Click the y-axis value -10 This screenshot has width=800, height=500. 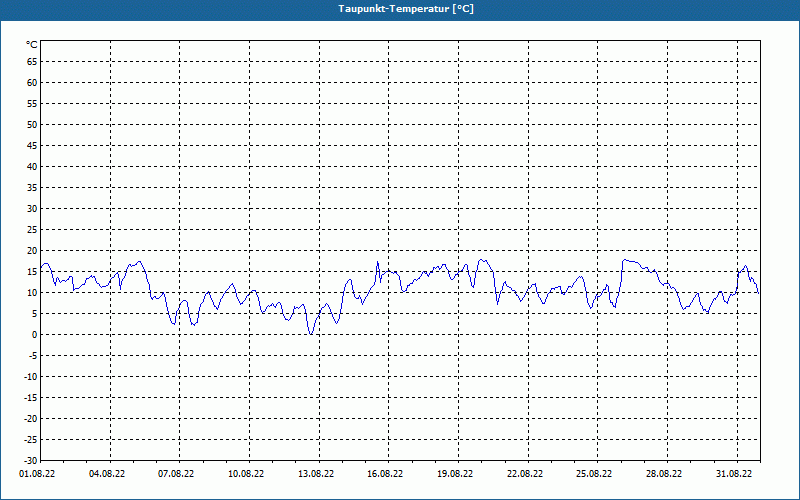(x=31, y=377)
